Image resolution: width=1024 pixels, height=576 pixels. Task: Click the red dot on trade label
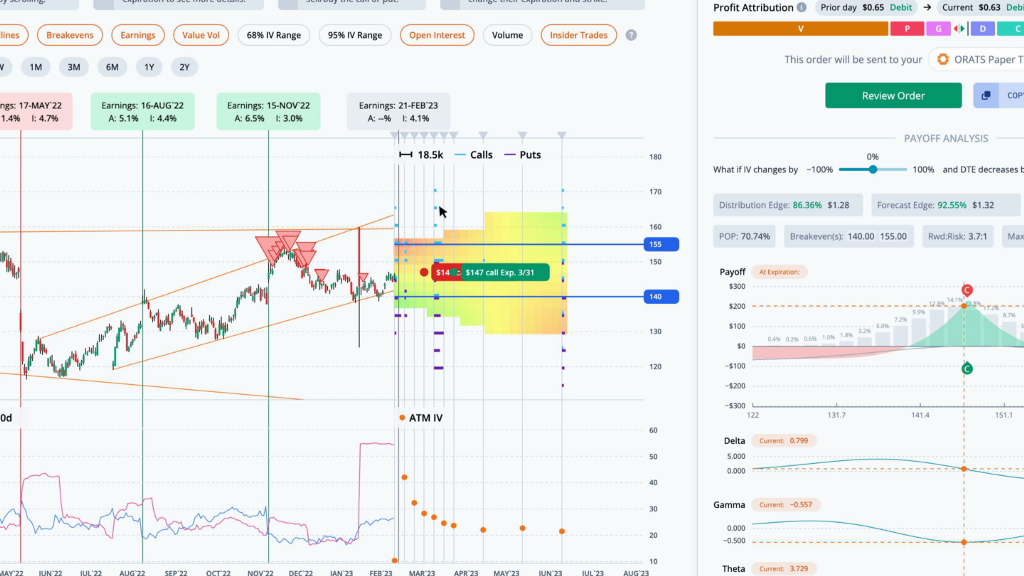(424, 272)
